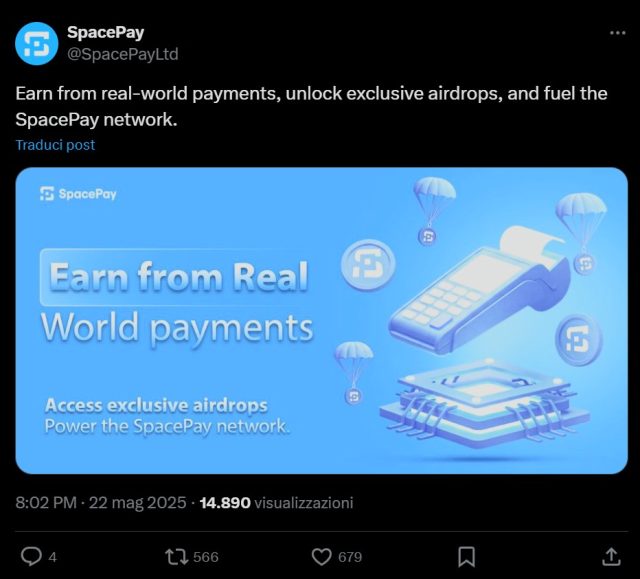Open the Earn from Real World payments image

tap(322, 320)
